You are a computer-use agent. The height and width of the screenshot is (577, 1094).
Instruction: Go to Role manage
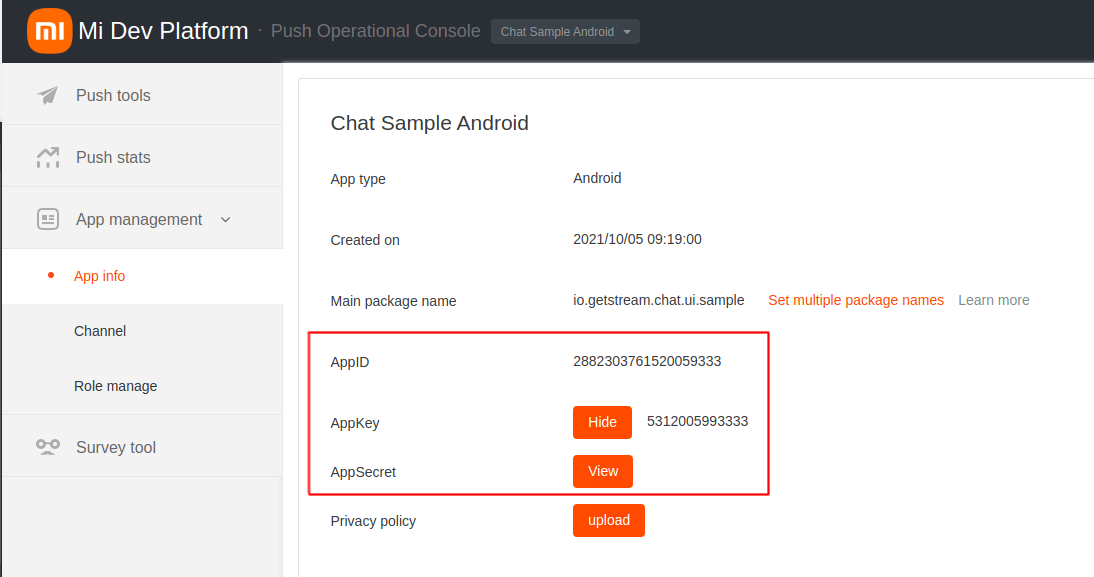pyautogui.click(x=115, y=385)
